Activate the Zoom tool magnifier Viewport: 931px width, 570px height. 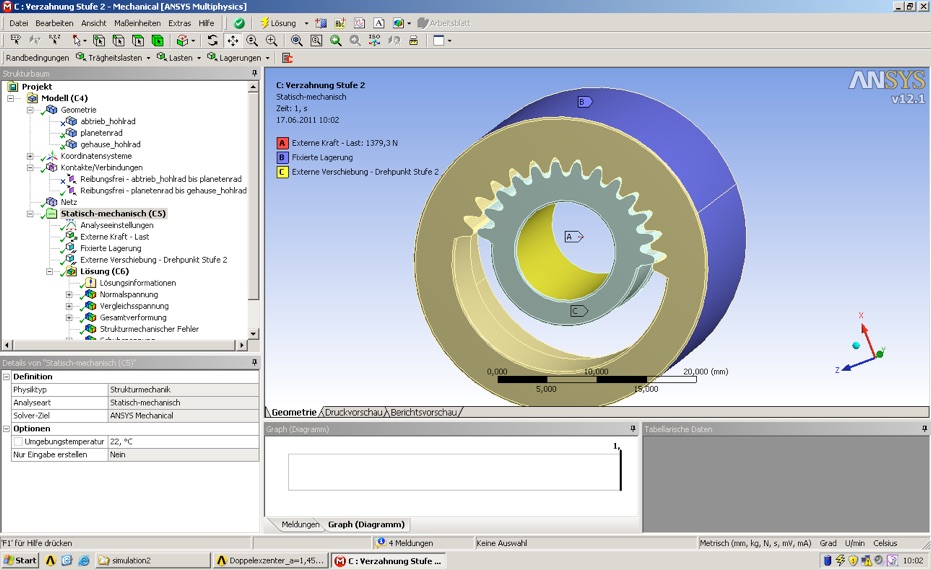(x=252, y=40)
